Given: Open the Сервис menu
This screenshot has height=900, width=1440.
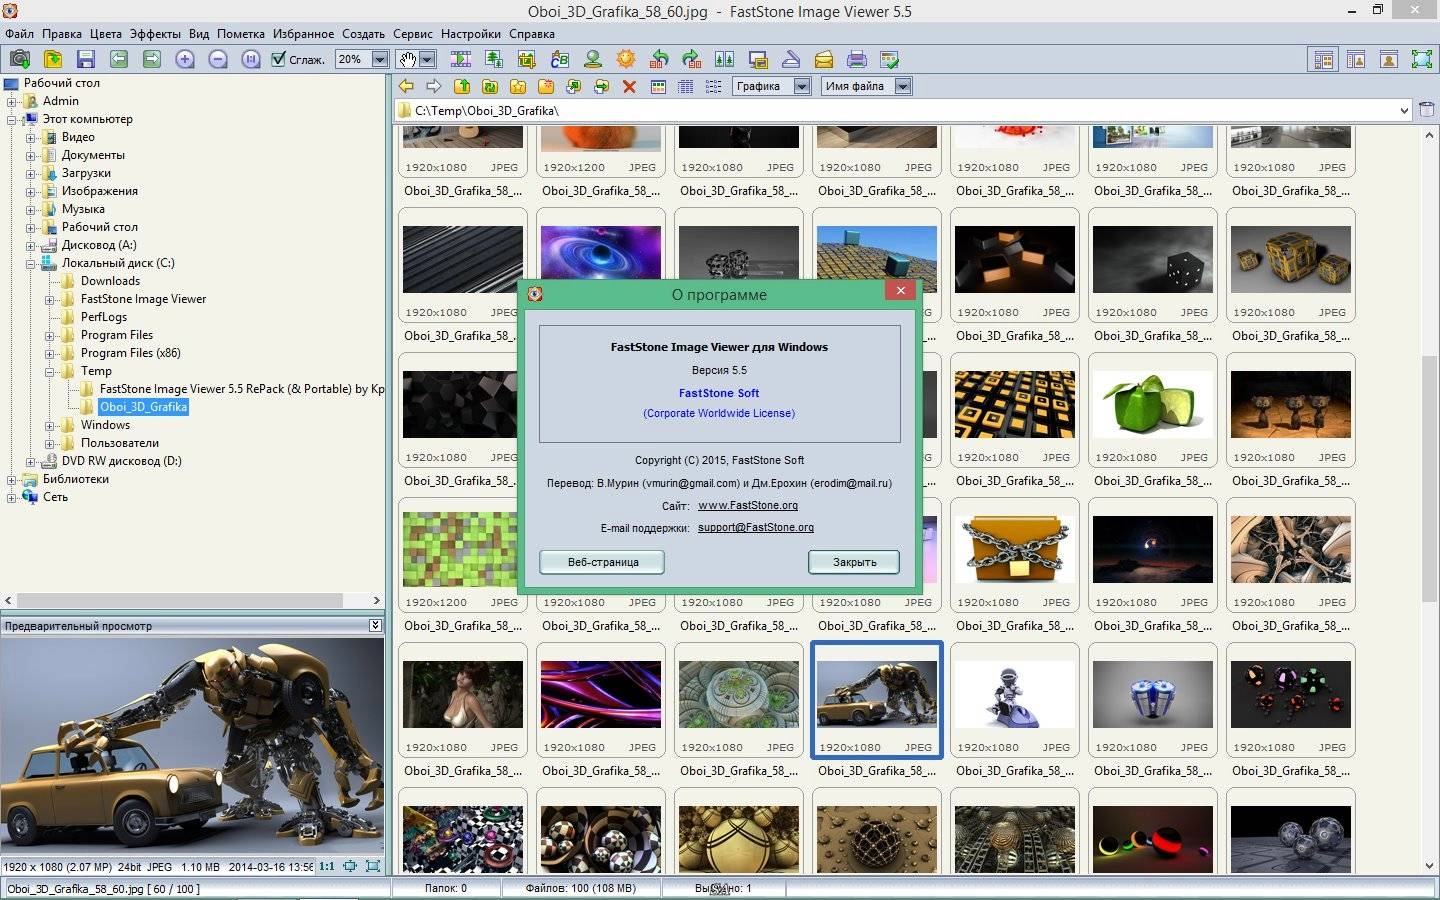Looking at the screenshot, I should [x=412, y=33].
